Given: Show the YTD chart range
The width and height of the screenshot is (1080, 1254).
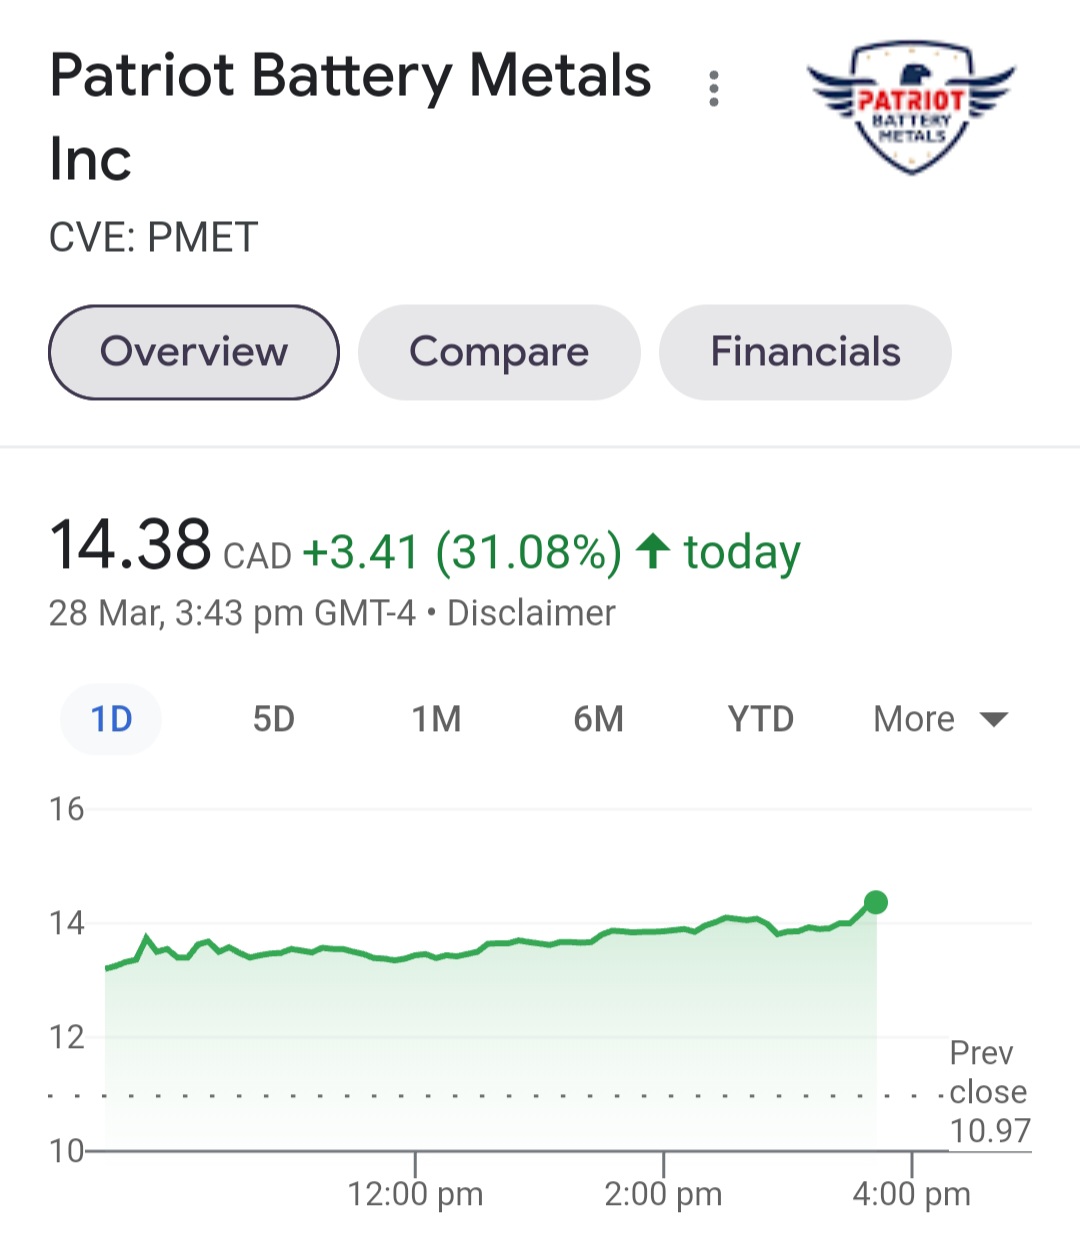Looking at the screenshot, I should point(760,719).
